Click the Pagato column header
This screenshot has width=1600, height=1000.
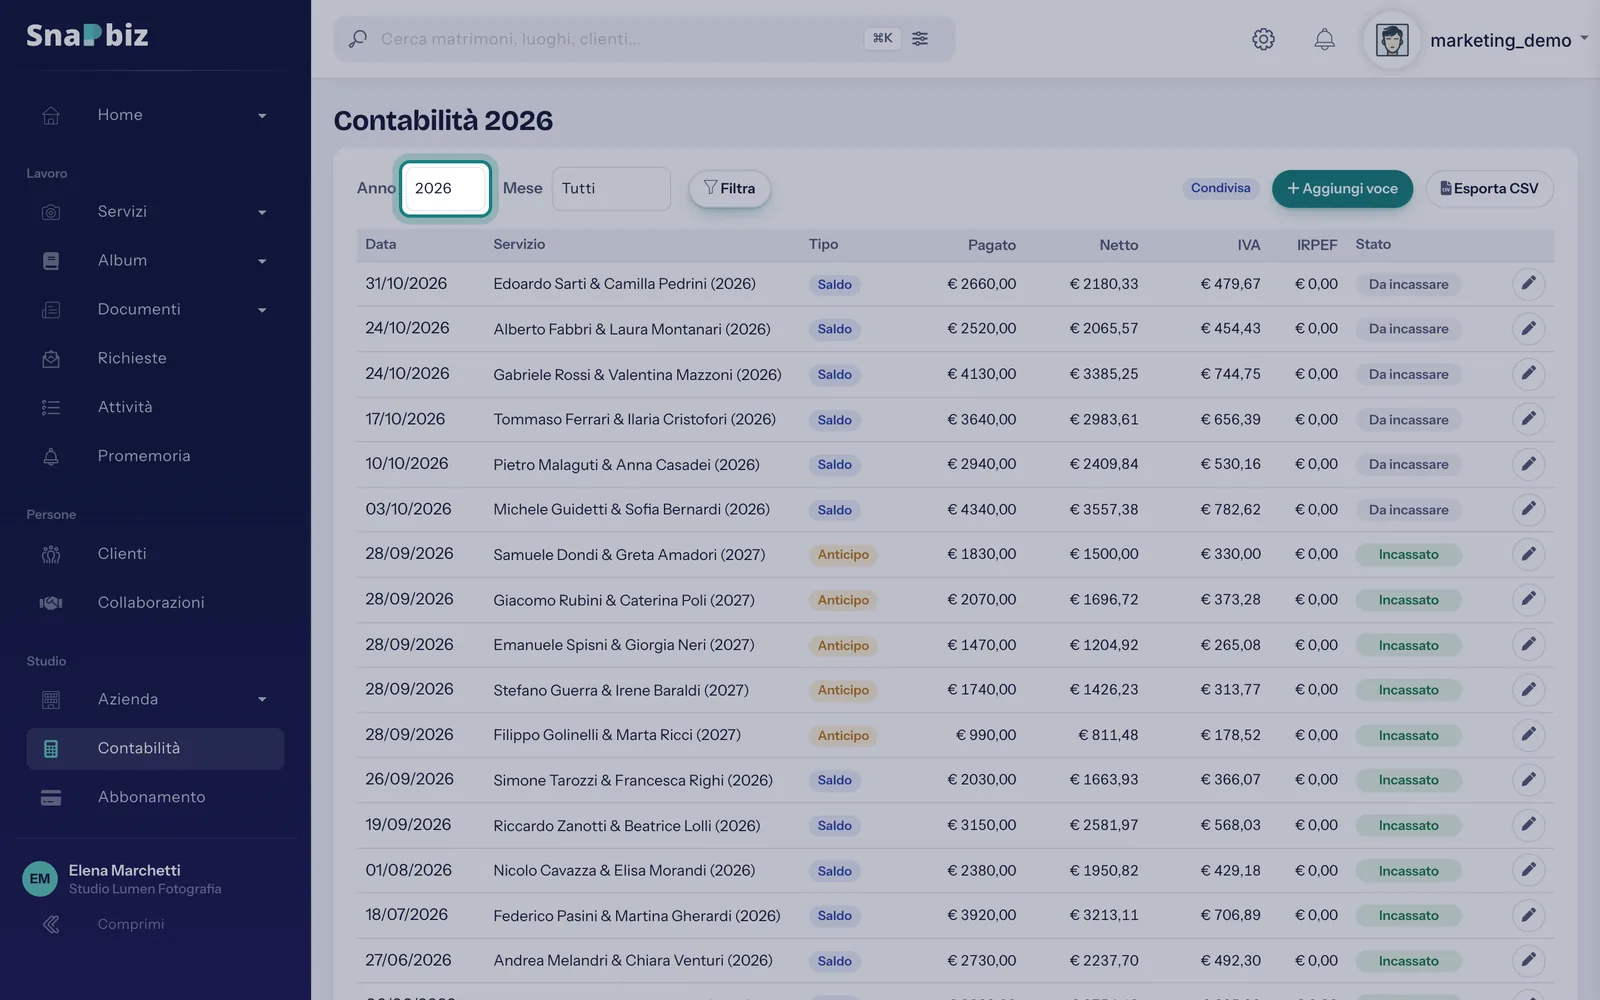click(x=991, y=245)
